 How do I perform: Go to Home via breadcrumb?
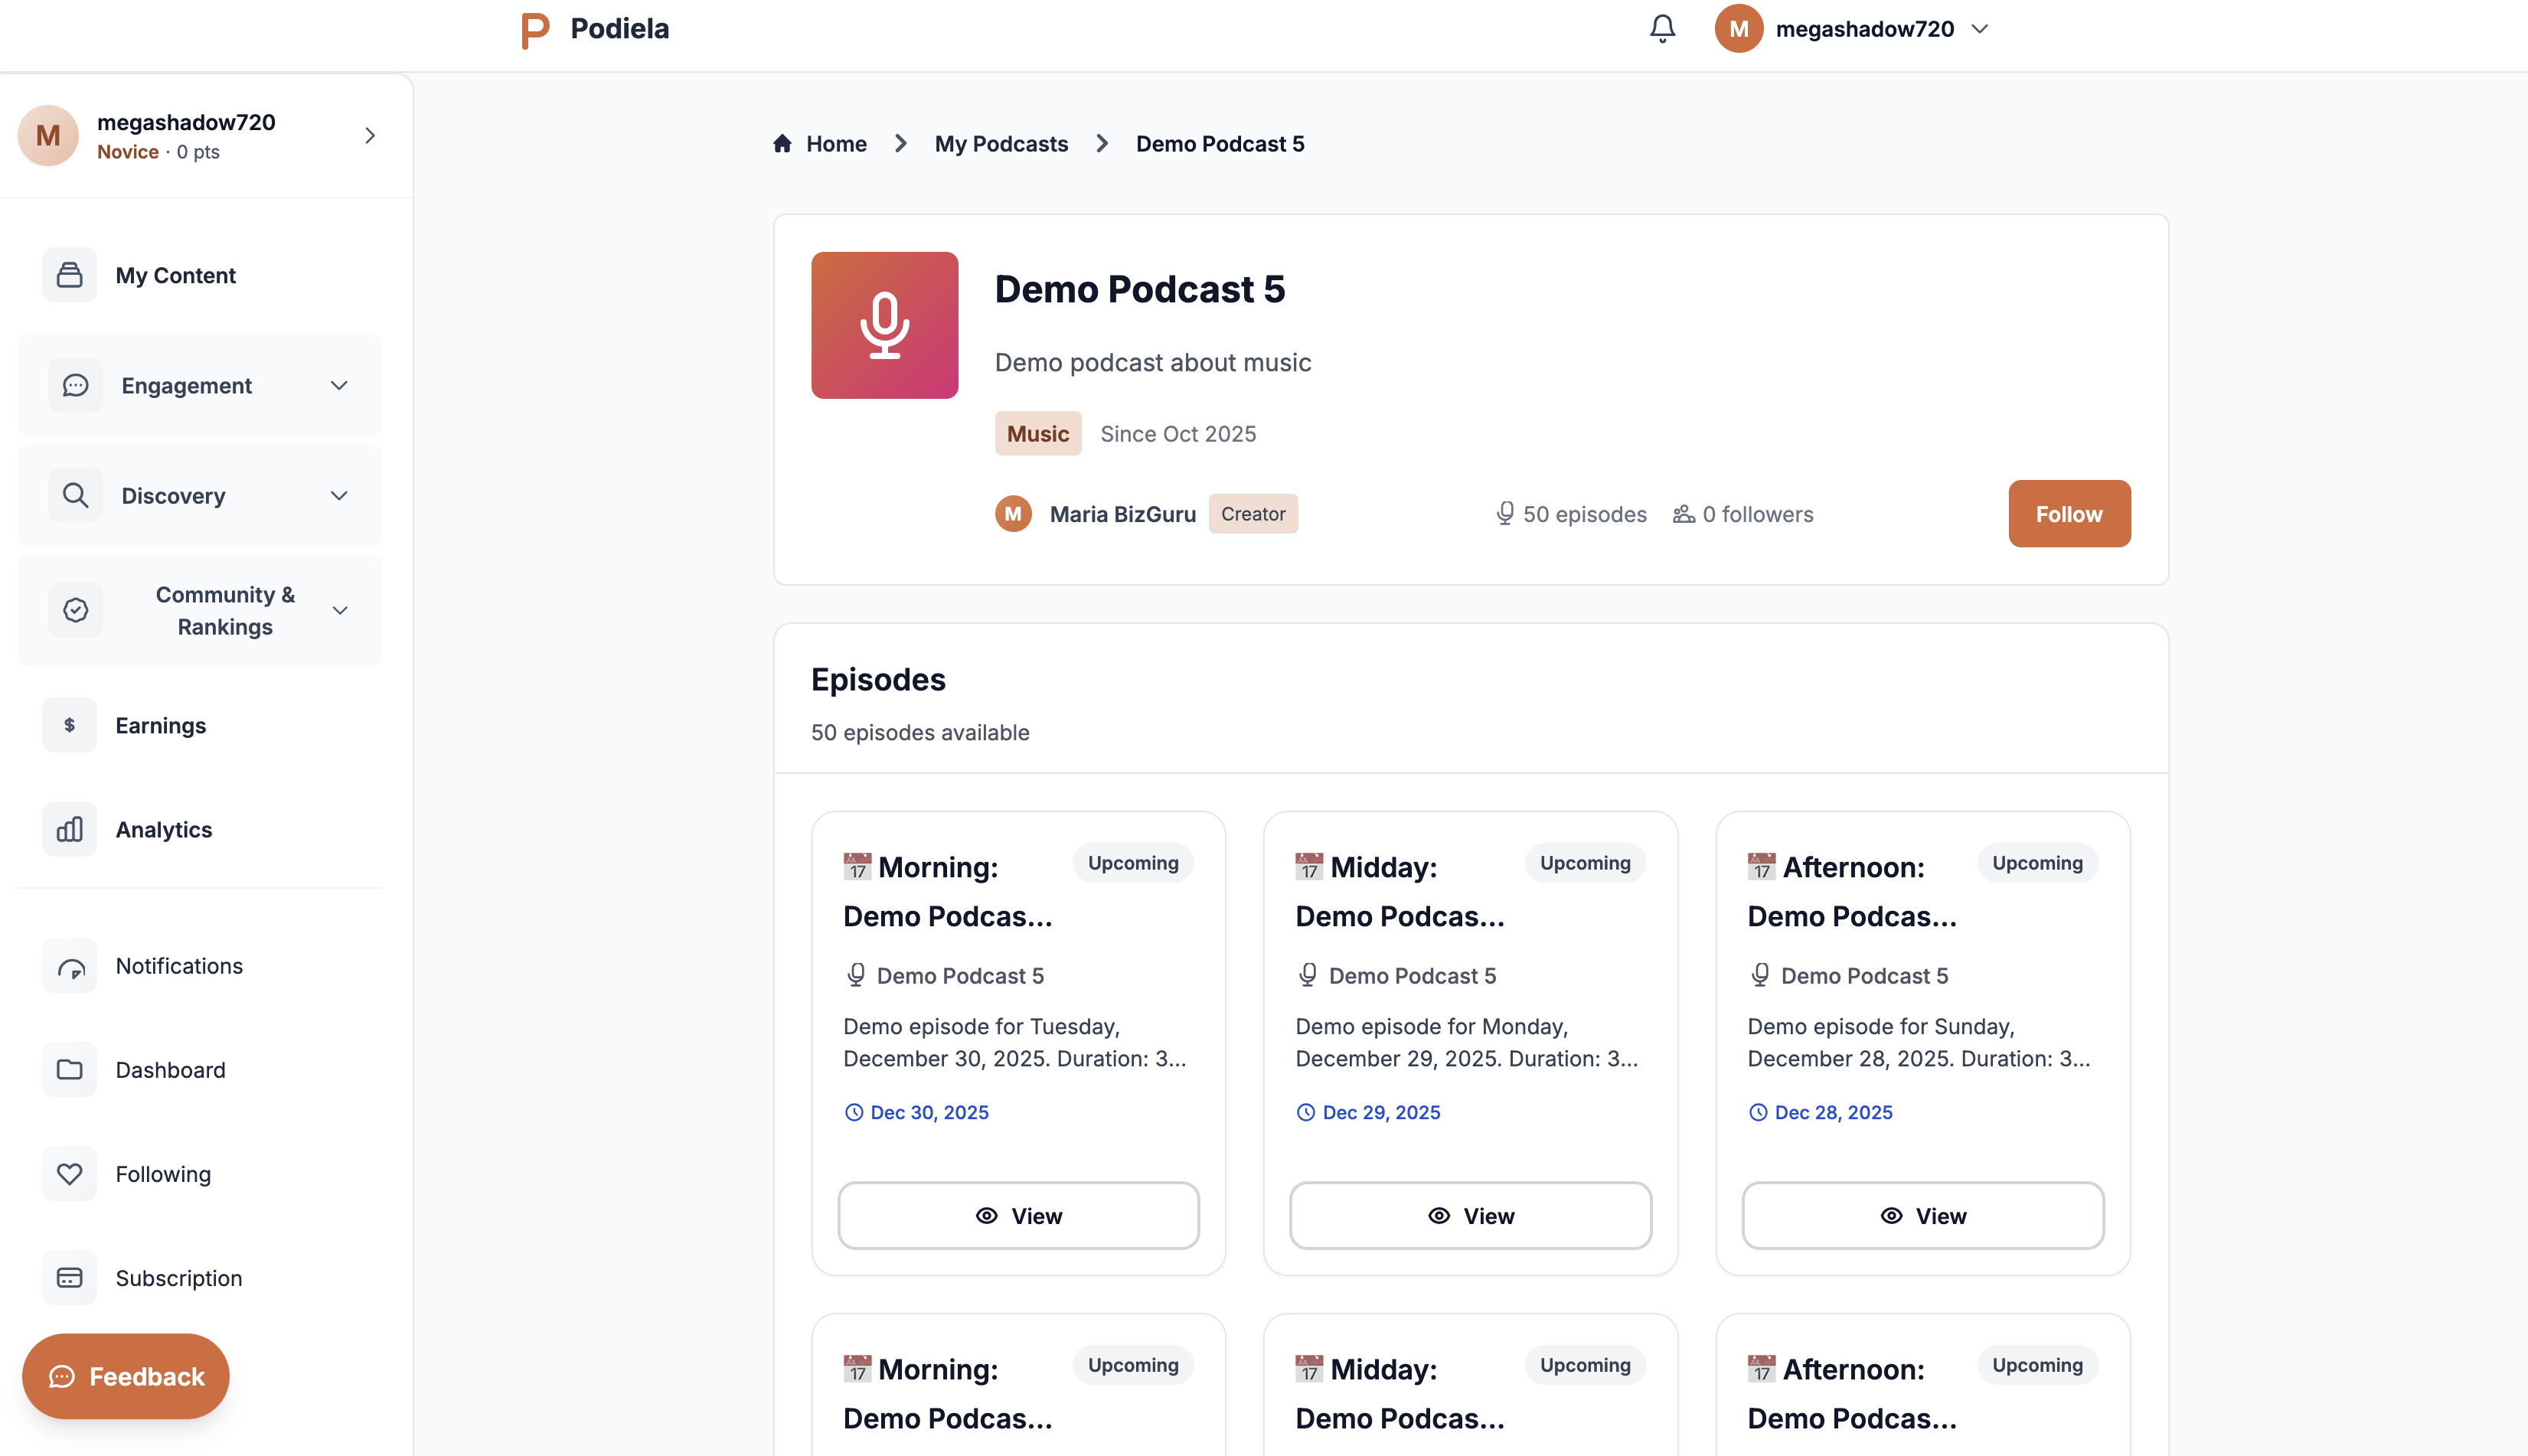point(836,143)
